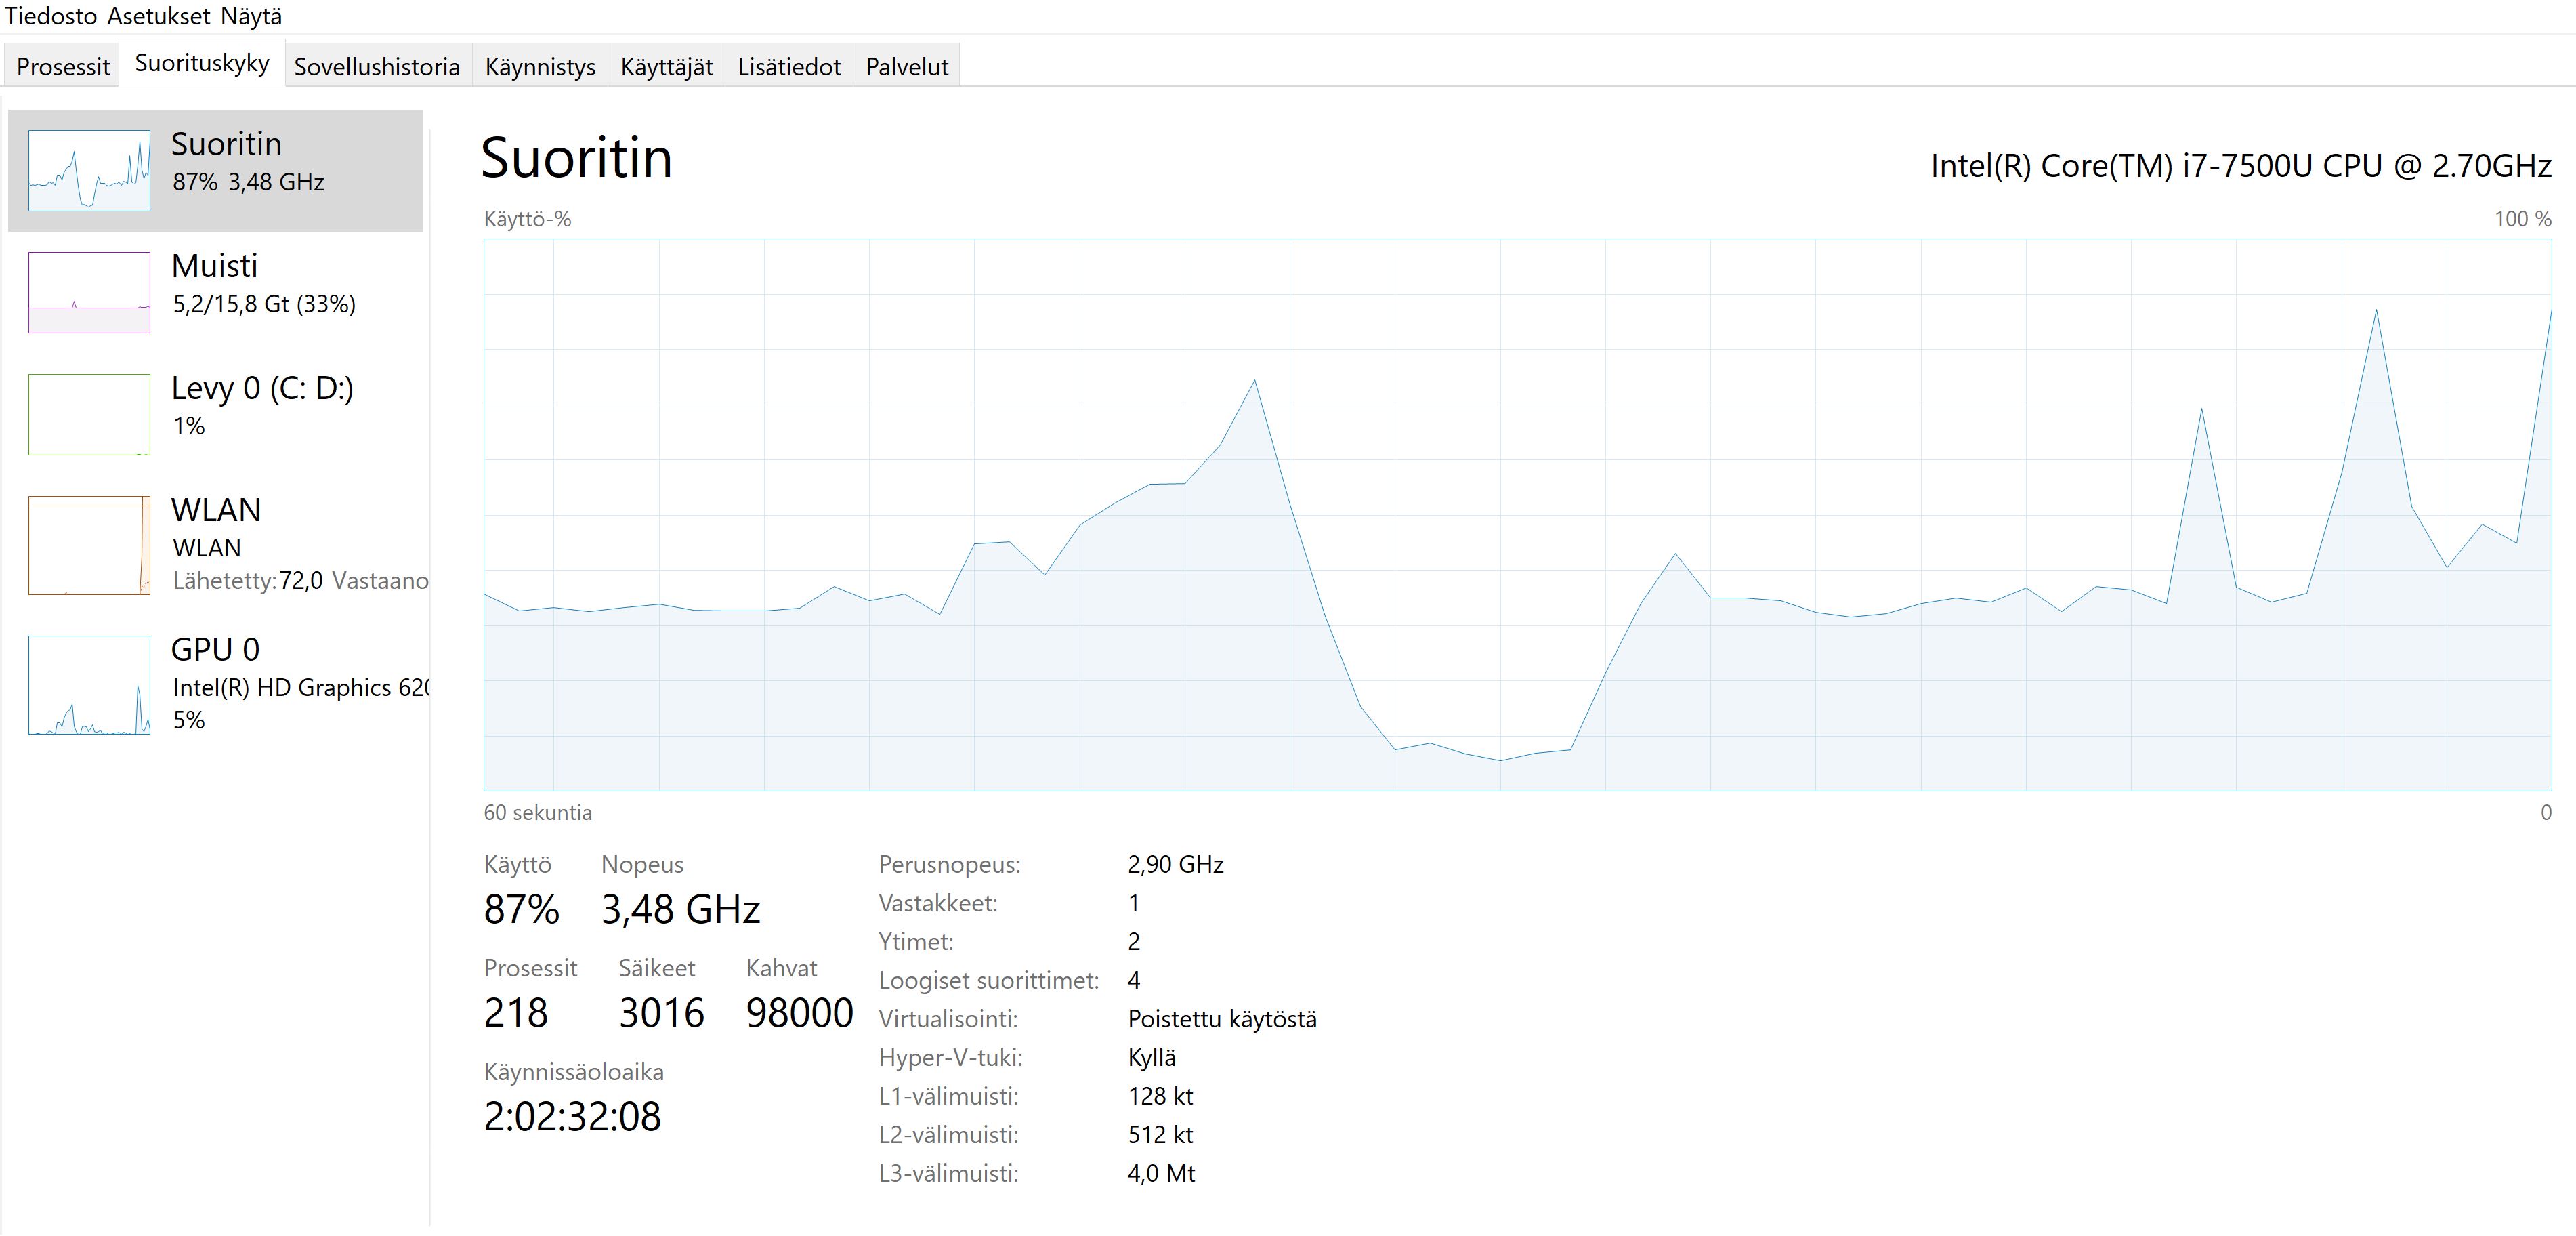Open the Asetukset menu
Viewport: 2576px width, 1236px height.
[158, 16]
